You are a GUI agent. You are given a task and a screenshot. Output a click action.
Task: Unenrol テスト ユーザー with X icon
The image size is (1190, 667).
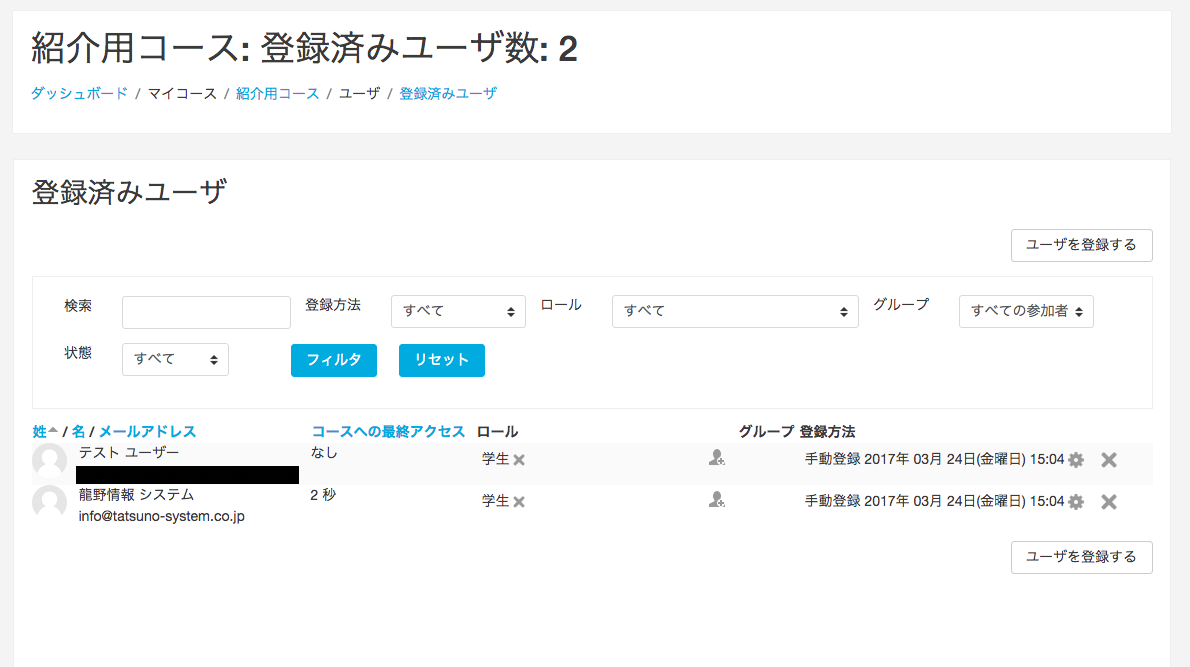coord(1108,460)
